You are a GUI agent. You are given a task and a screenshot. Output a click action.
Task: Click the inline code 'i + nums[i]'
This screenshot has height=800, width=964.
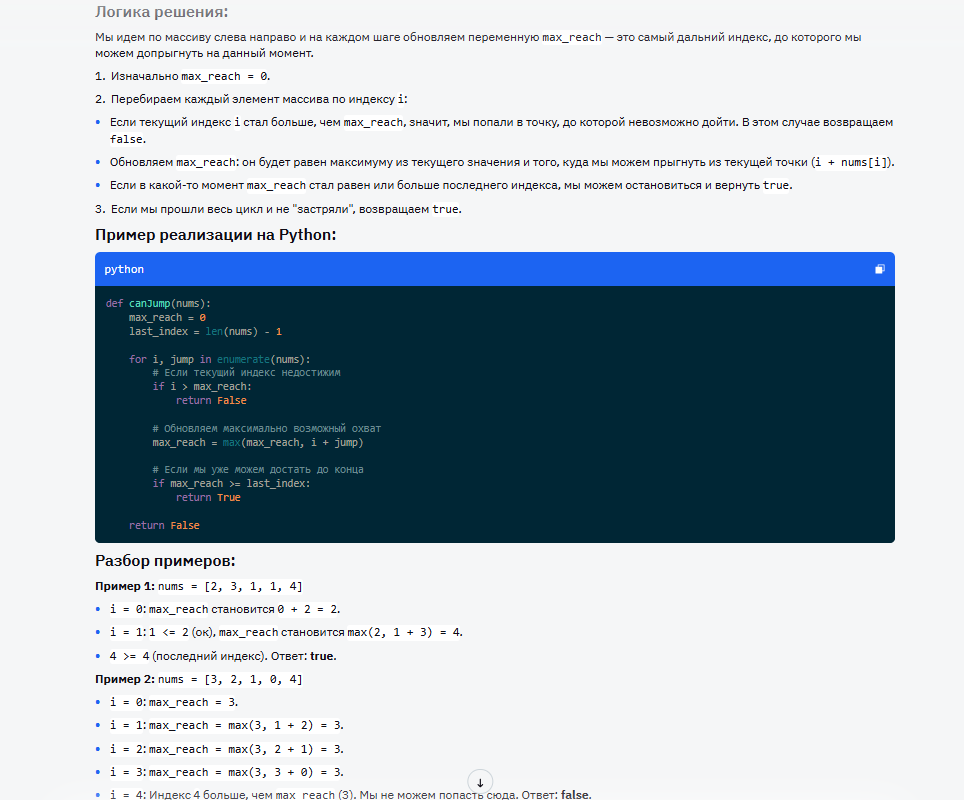pos(852,162)
